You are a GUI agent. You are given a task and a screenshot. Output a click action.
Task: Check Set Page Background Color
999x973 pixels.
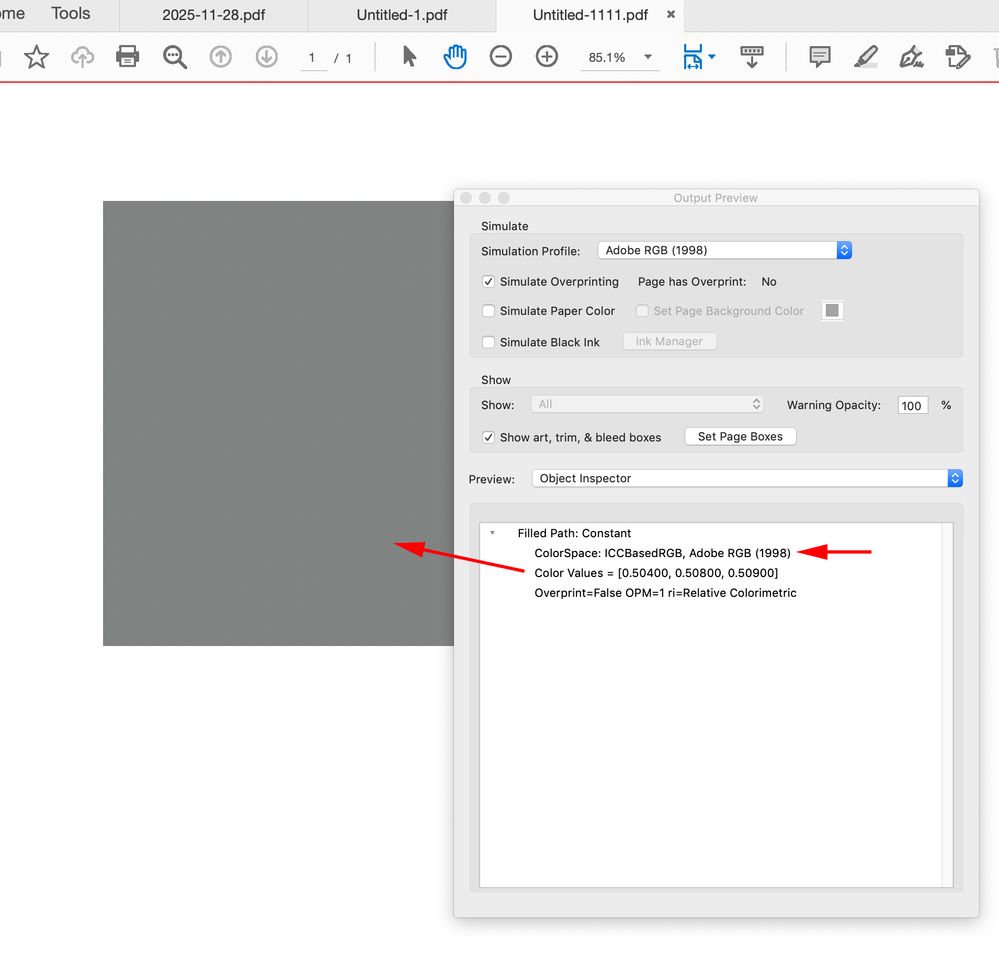coord(642,311)
